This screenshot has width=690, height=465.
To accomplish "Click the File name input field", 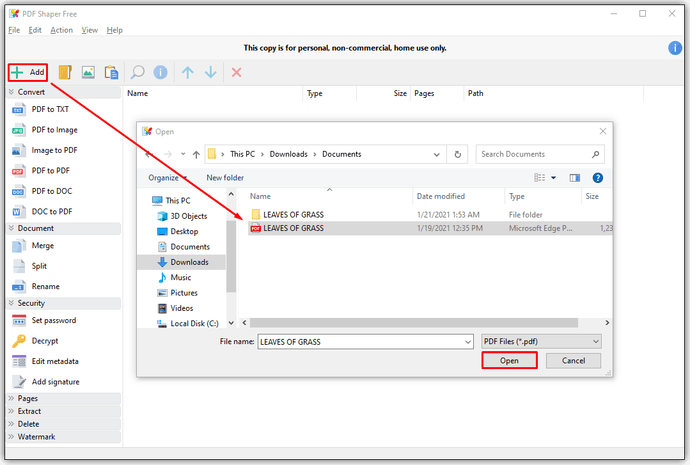I will point(365,342).
